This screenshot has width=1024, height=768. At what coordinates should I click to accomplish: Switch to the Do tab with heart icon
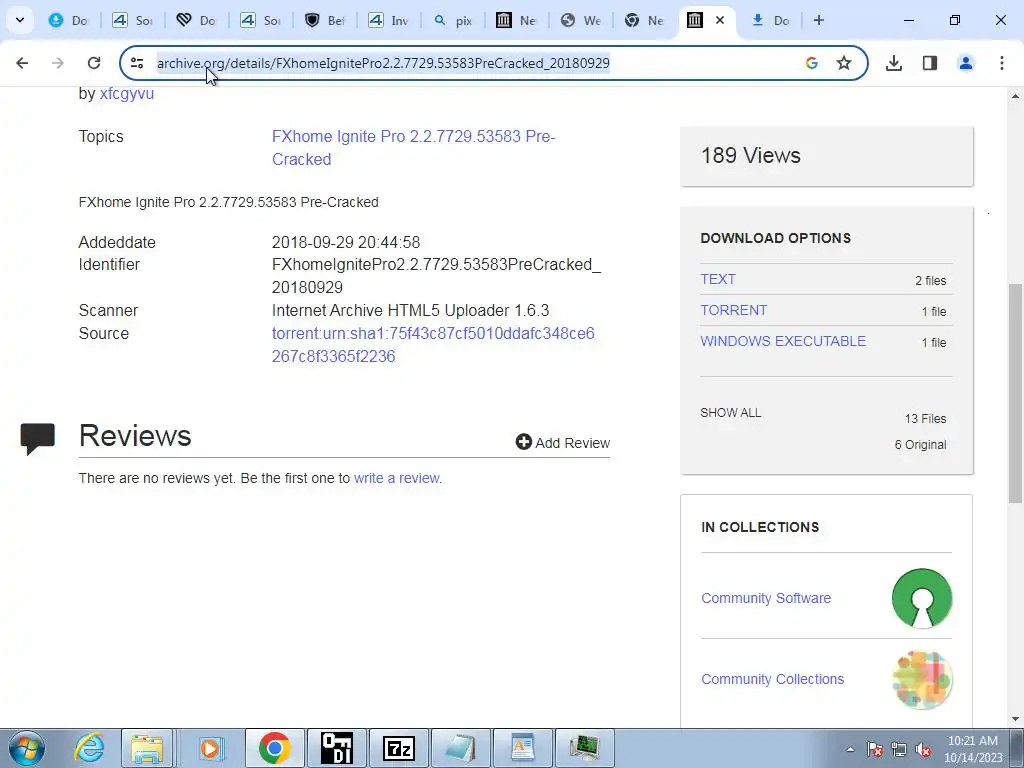coord(197,20)
